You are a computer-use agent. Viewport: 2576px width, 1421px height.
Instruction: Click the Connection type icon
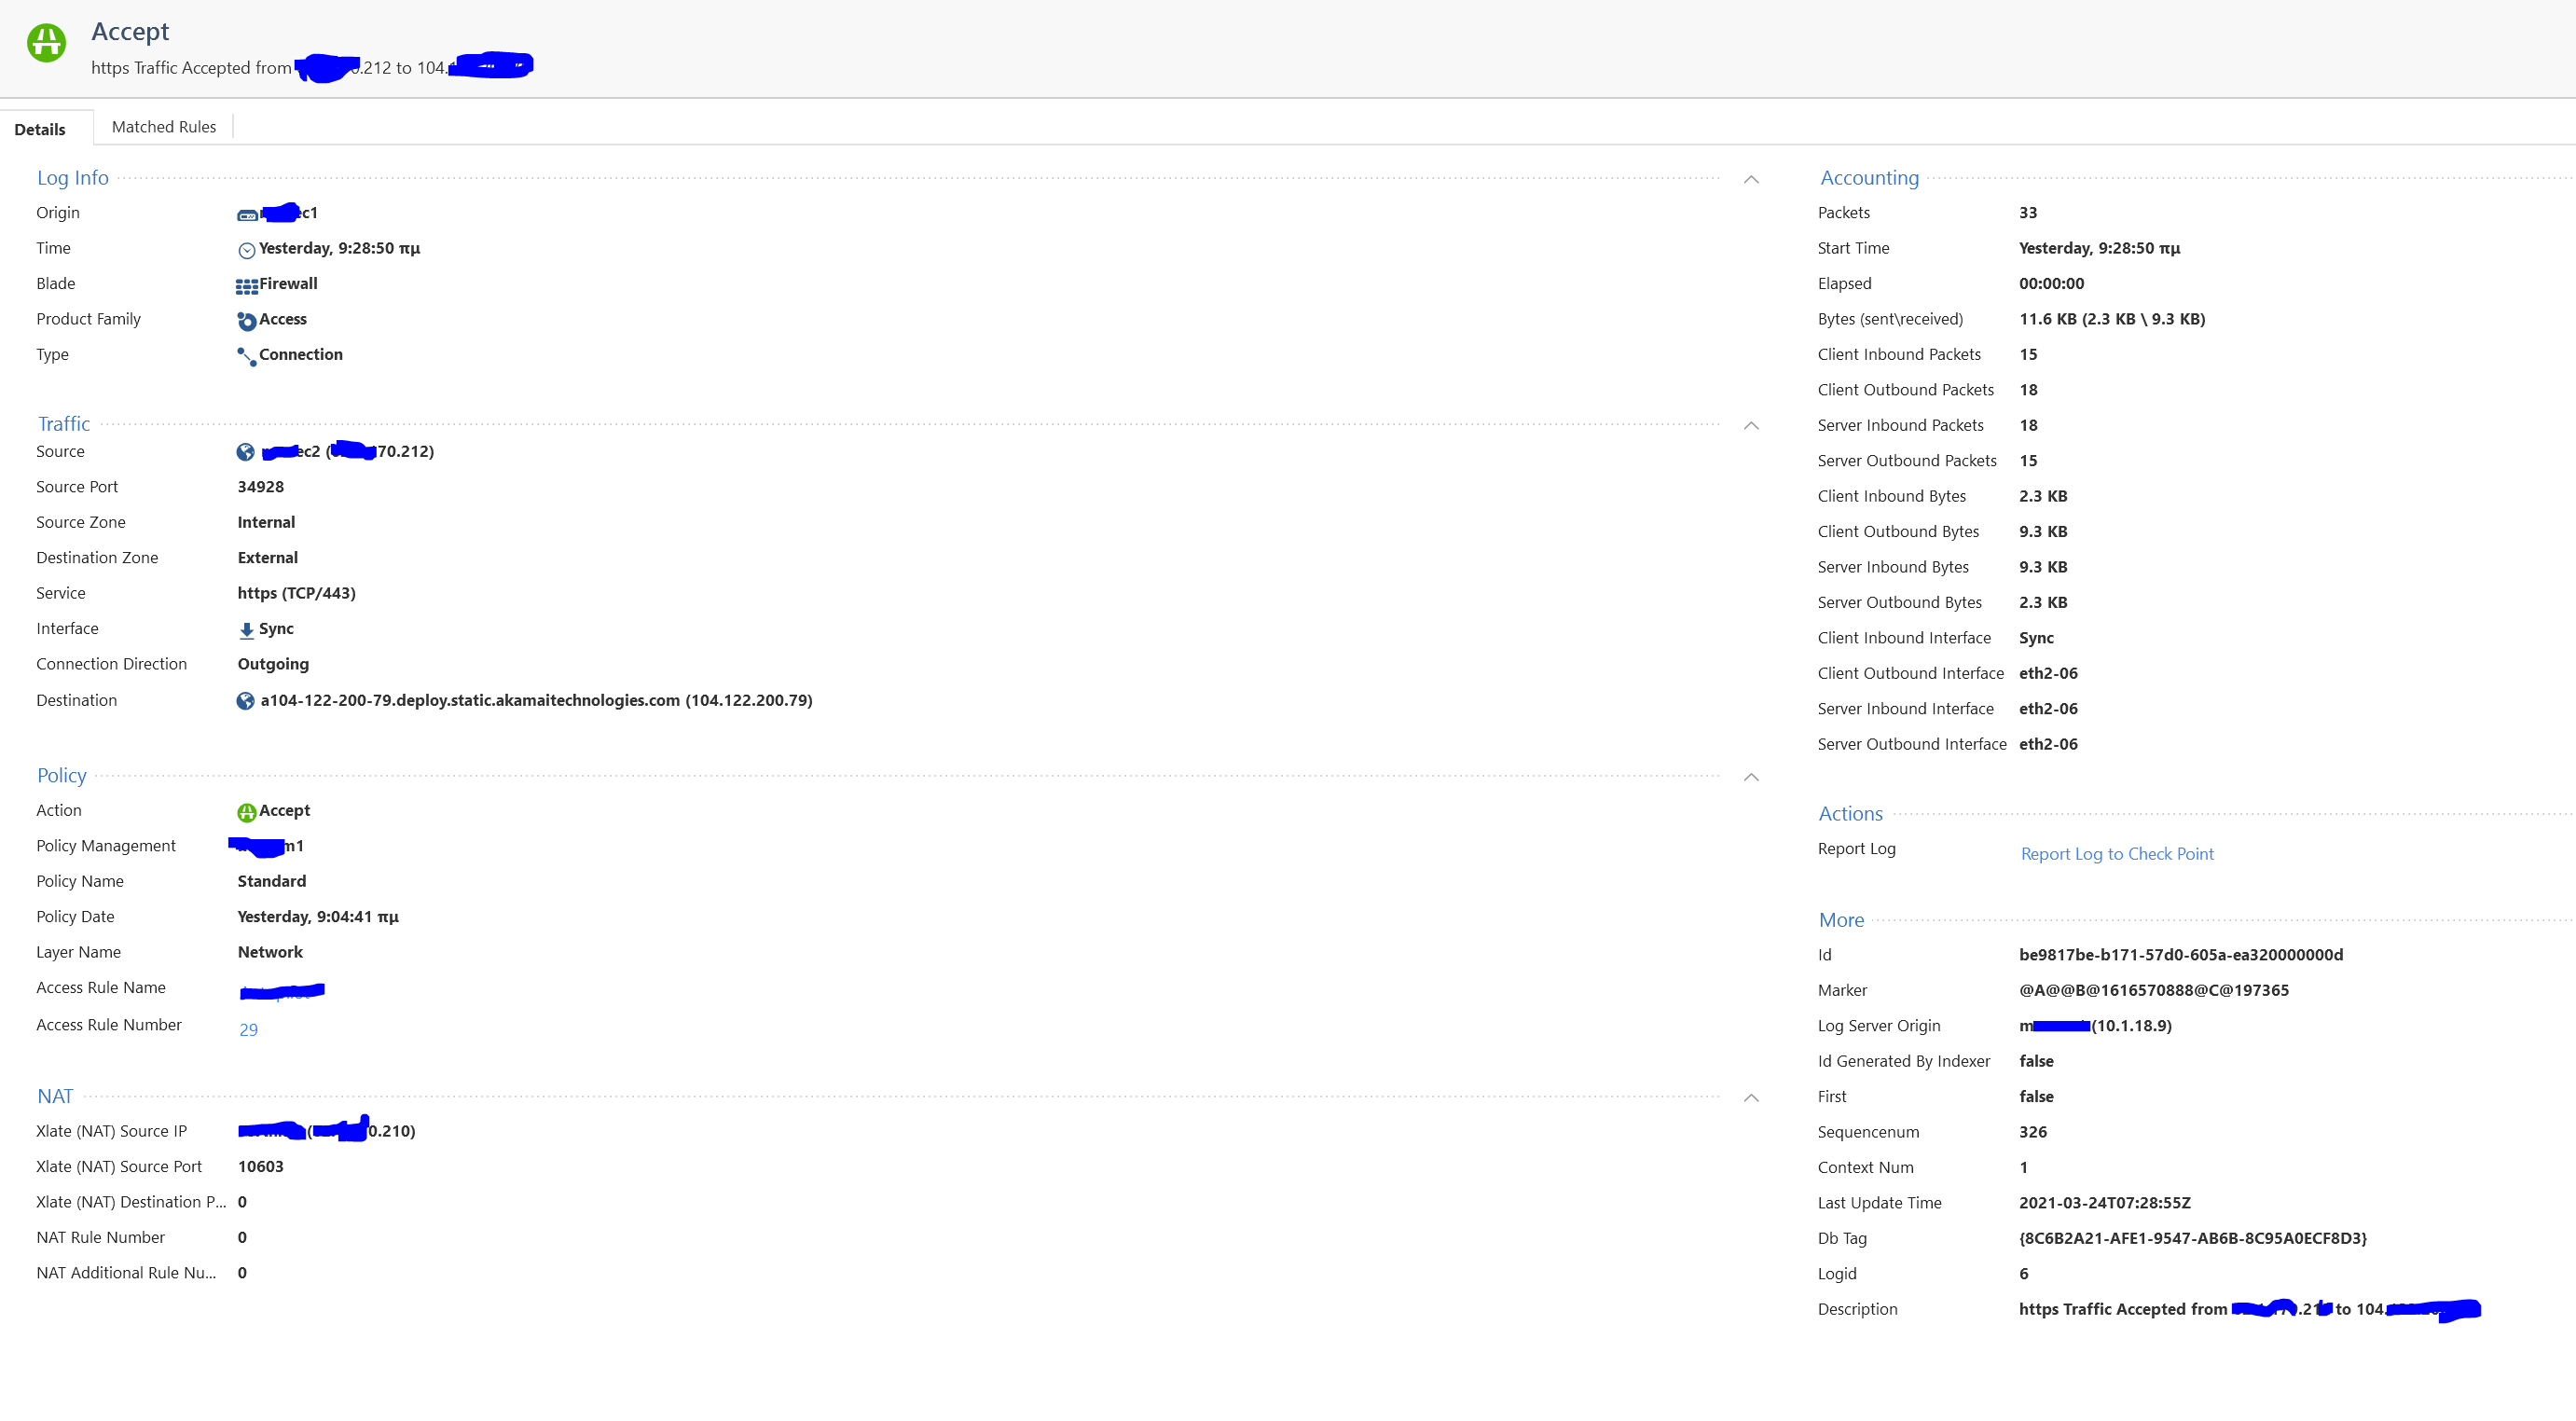click(x=247, y=356)
